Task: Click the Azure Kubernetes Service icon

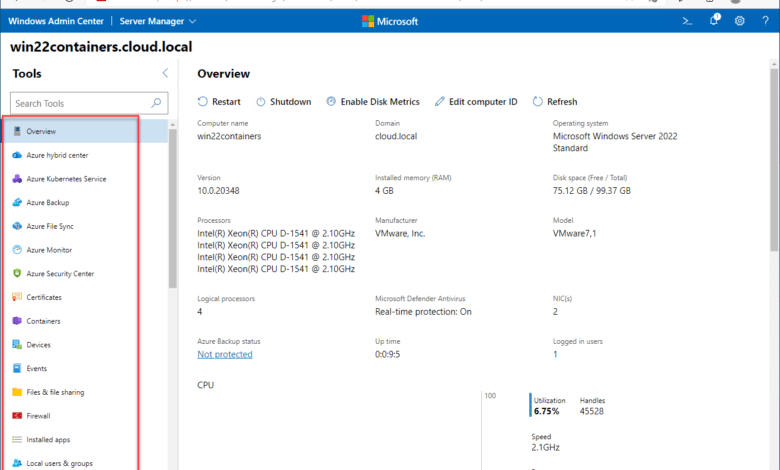Action: [x=17, y=179]
